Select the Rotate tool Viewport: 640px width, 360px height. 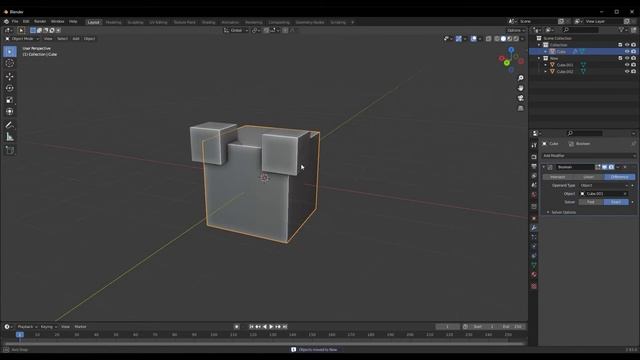(10, 88)
